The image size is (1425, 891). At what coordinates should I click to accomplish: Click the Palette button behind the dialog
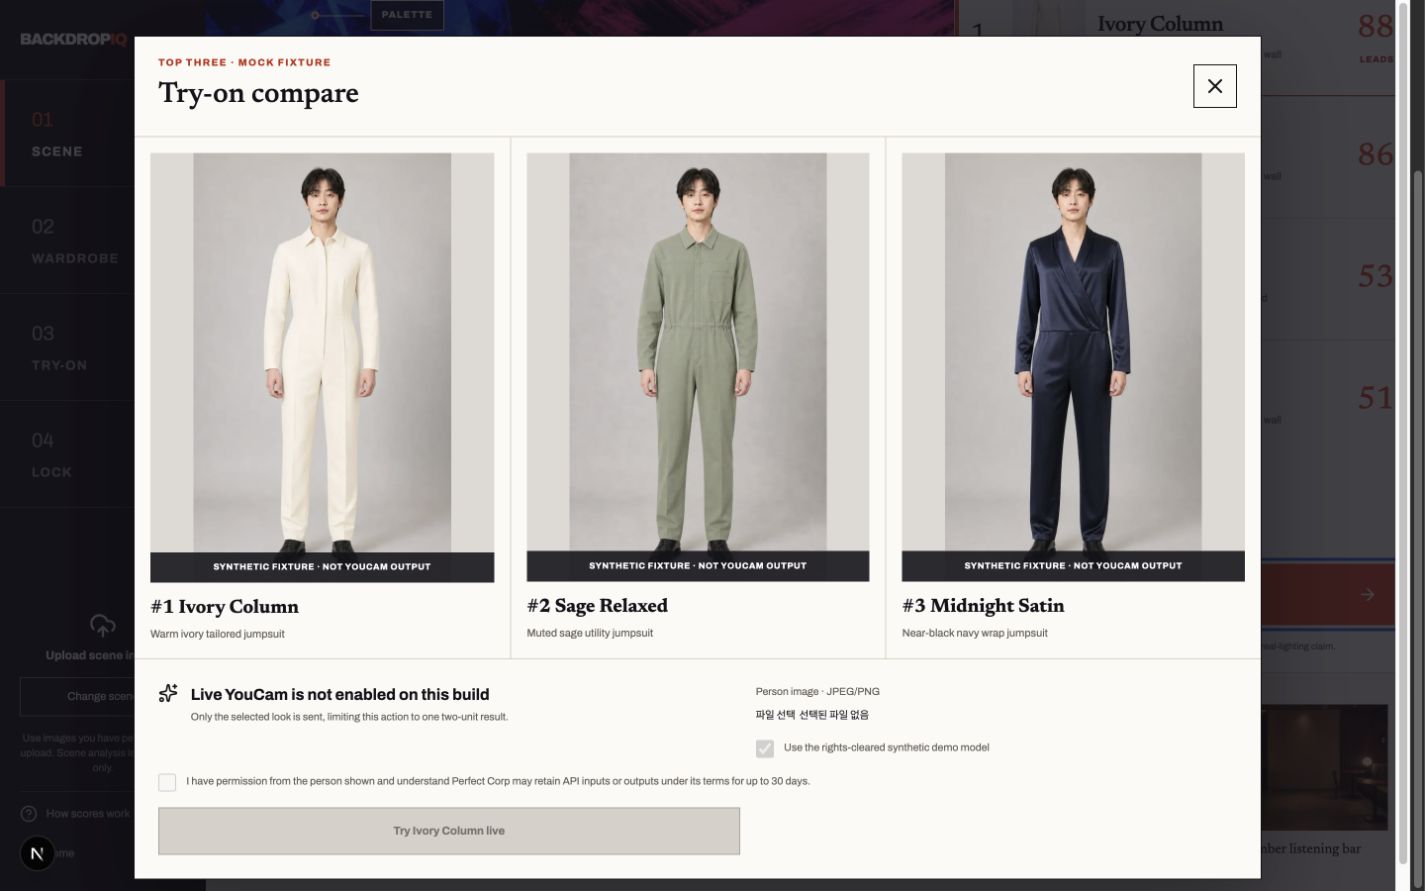tap(407, 15)
